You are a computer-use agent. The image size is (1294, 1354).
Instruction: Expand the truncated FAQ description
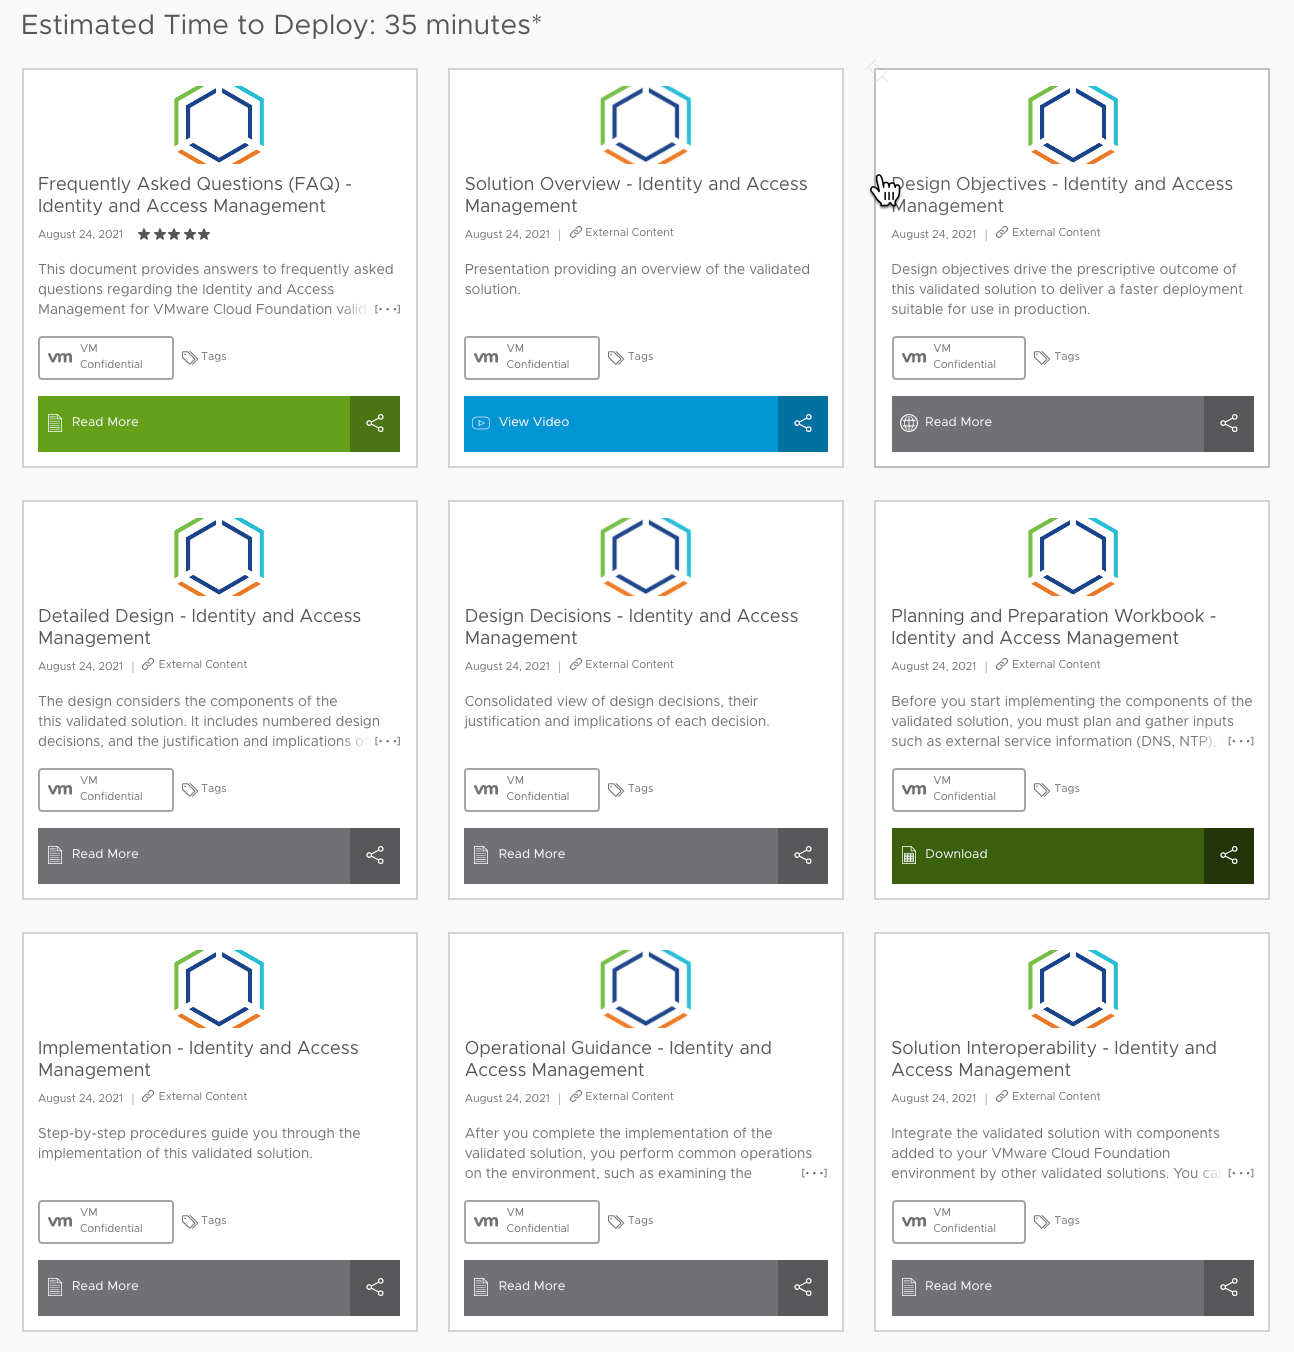(x=385, y=309)
